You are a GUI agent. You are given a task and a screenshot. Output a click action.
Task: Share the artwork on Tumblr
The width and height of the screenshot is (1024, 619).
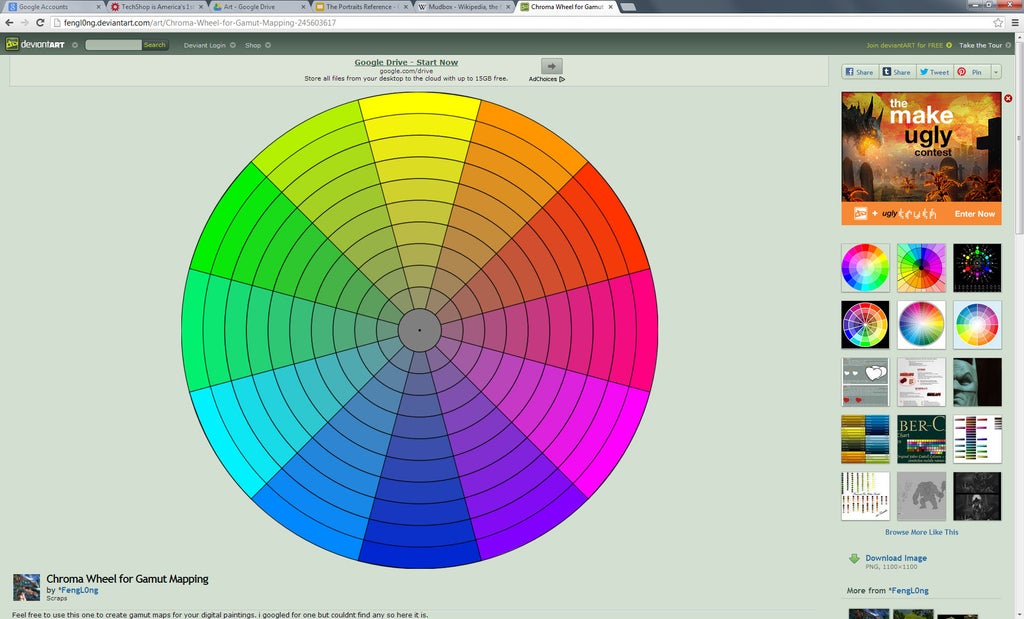pos(896,72)
